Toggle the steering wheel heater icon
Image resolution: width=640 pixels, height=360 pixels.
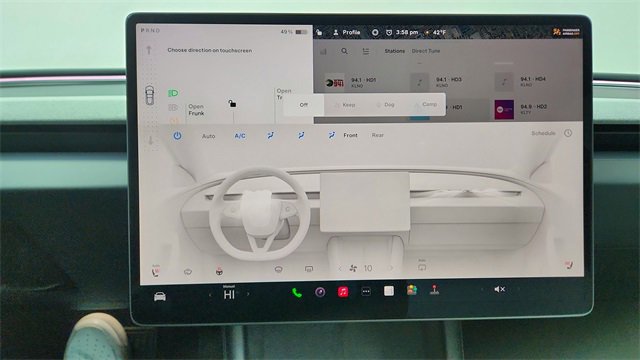219,271
